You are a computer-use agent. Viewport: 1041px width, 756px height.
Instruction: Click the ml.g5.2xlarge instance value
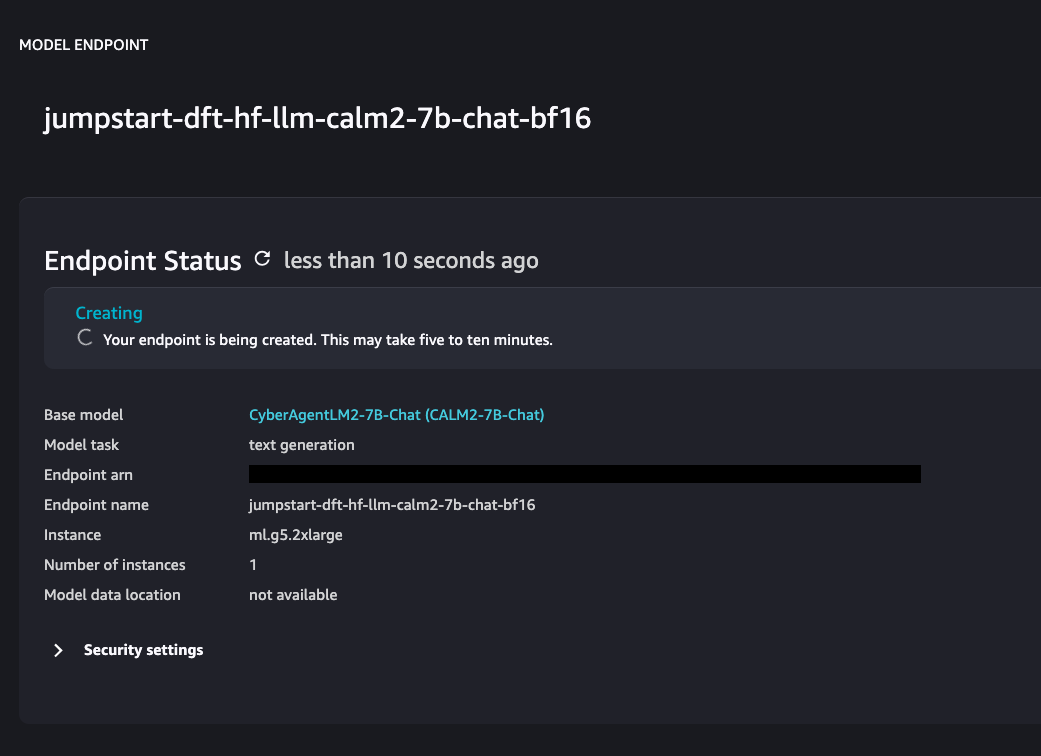(x=295, y=535)
